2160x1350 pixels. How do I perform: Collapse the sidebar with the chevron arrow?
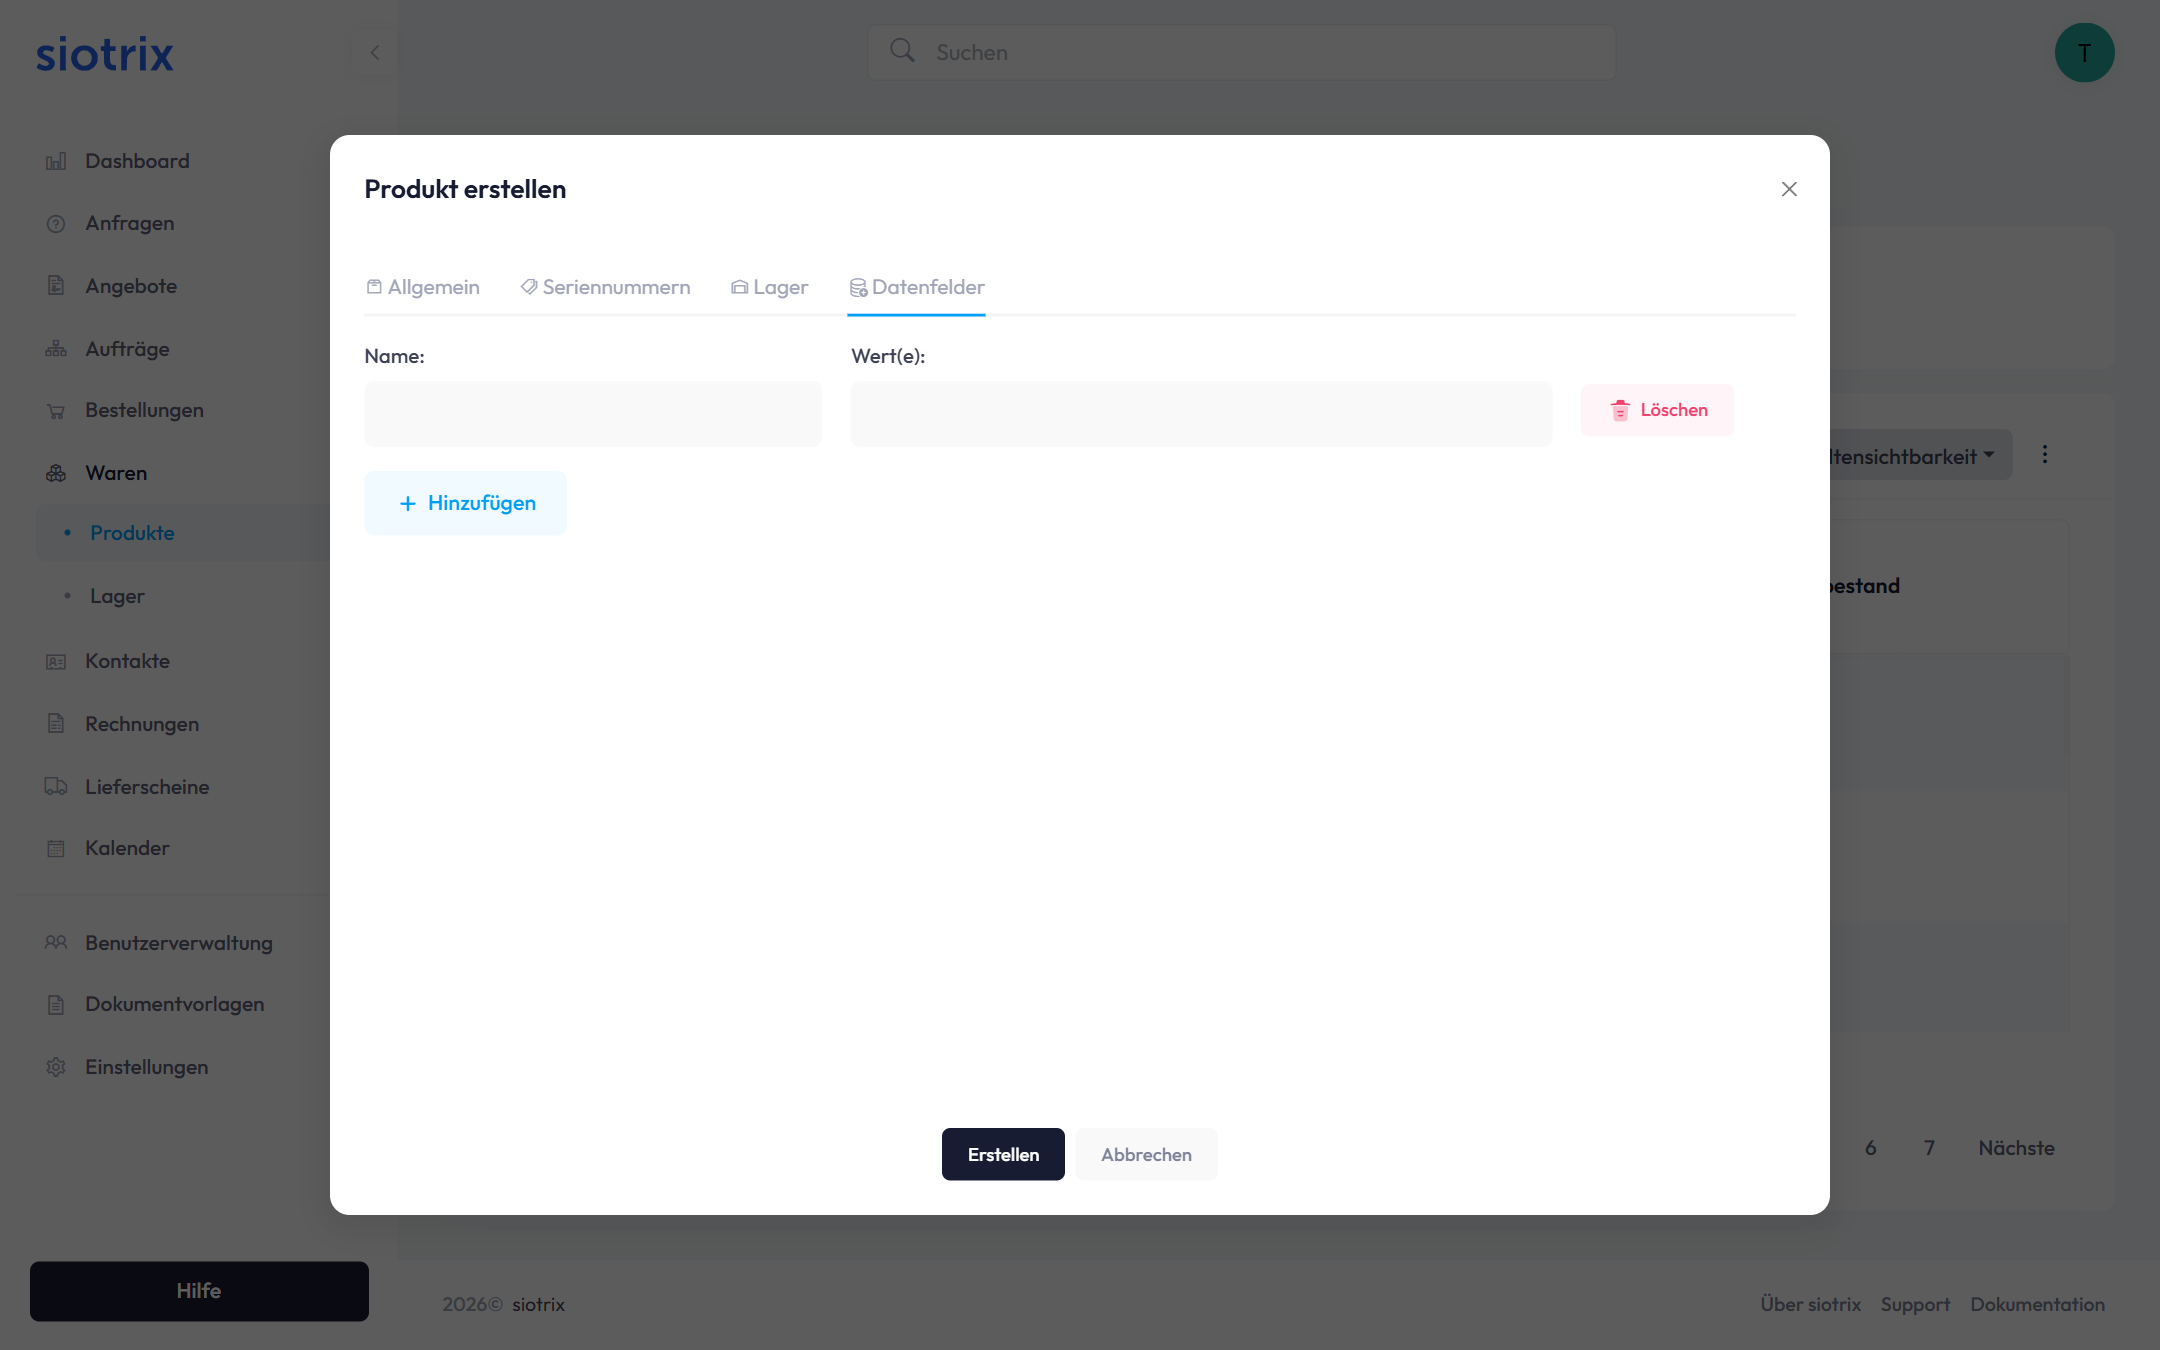(x=375, y=52)
